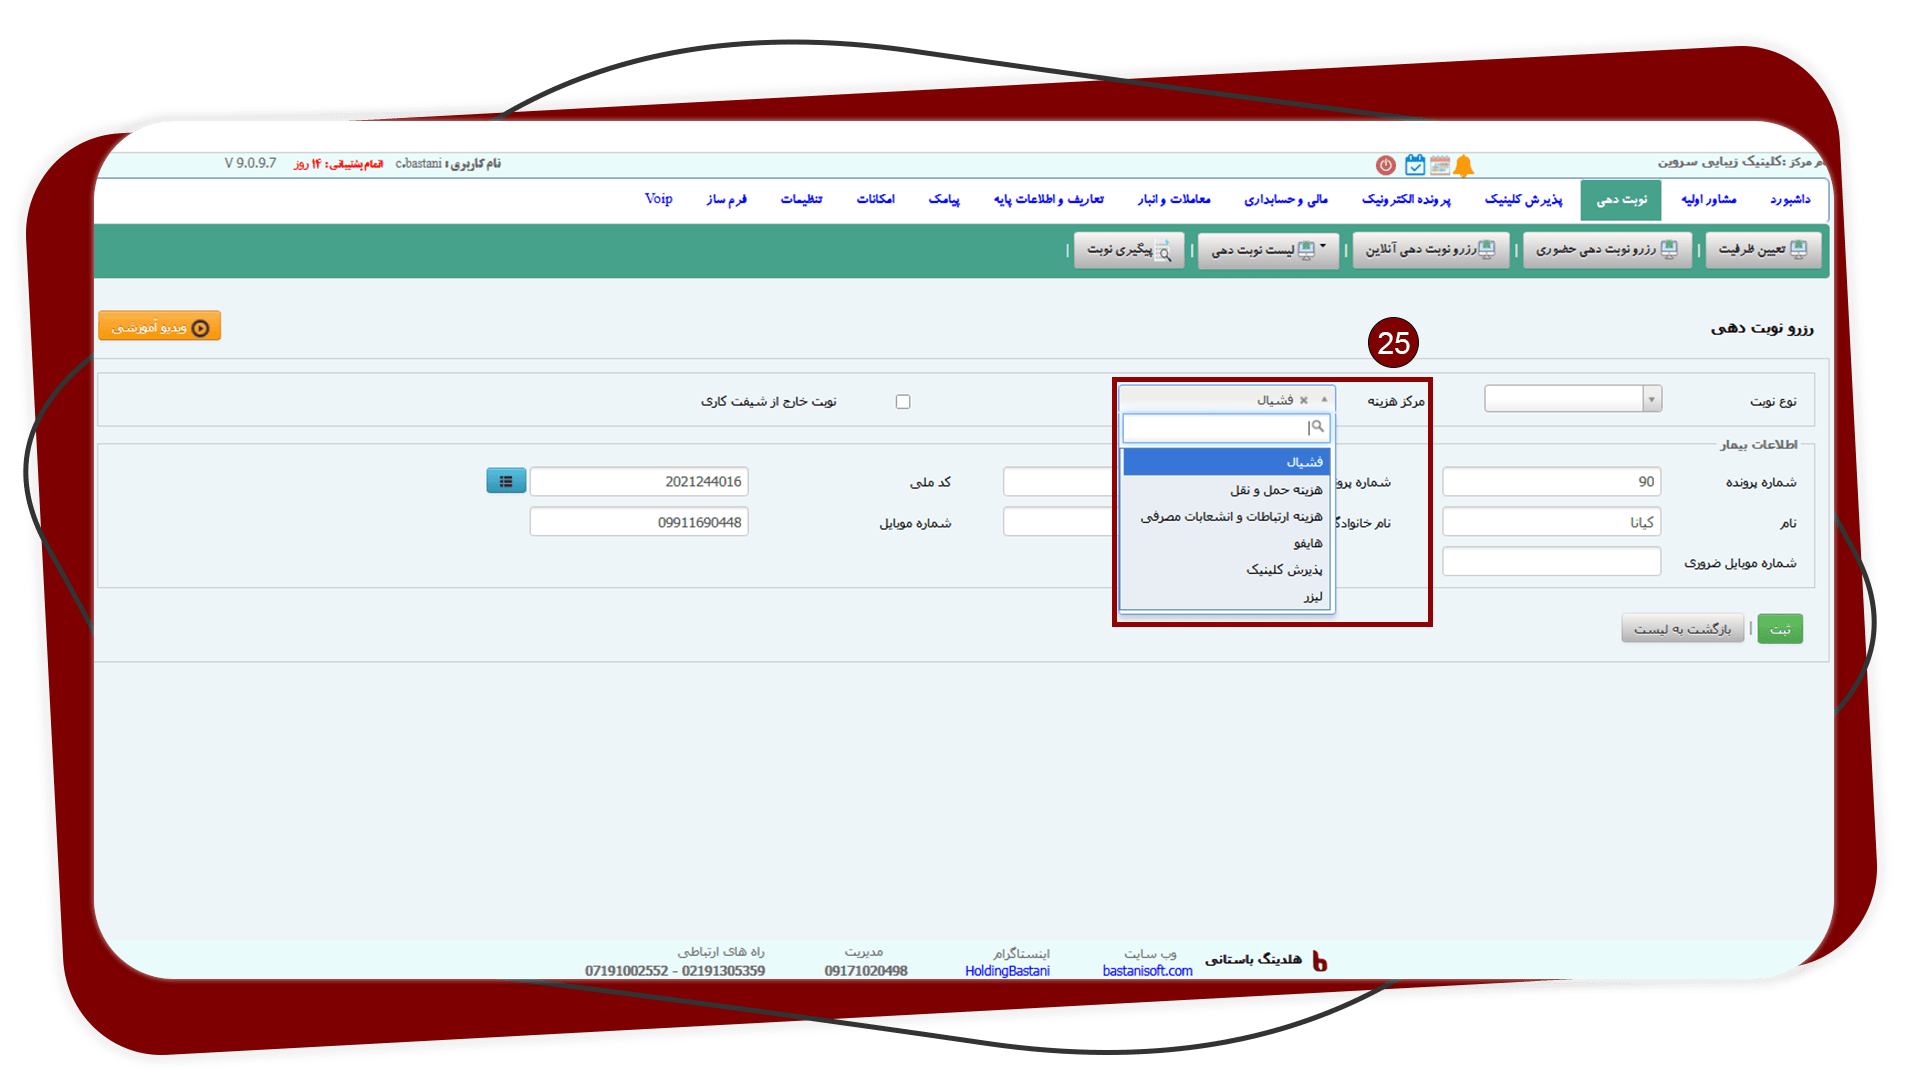Click the cost center search input

(1226, 428)
